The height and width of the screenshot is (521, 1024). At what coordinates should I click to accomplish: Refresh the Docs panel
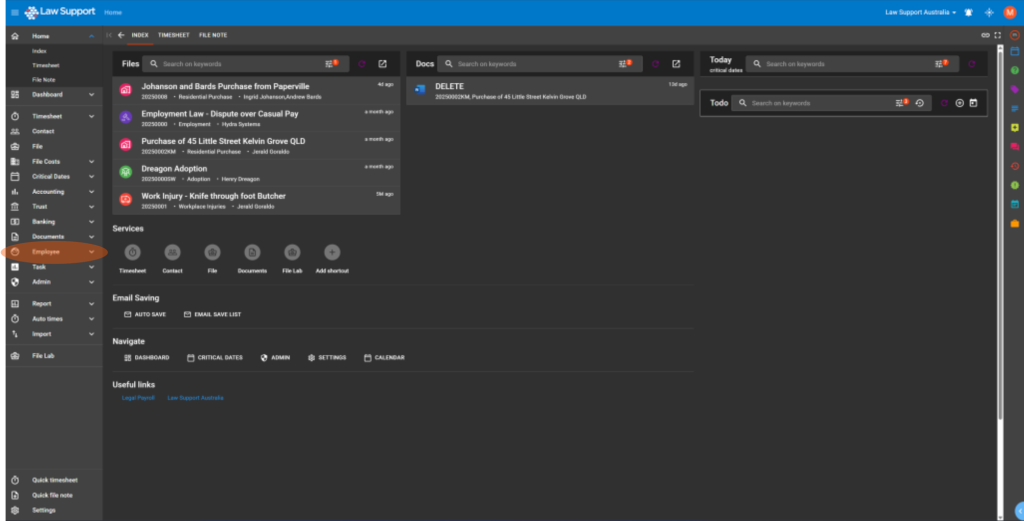point(656,64)
